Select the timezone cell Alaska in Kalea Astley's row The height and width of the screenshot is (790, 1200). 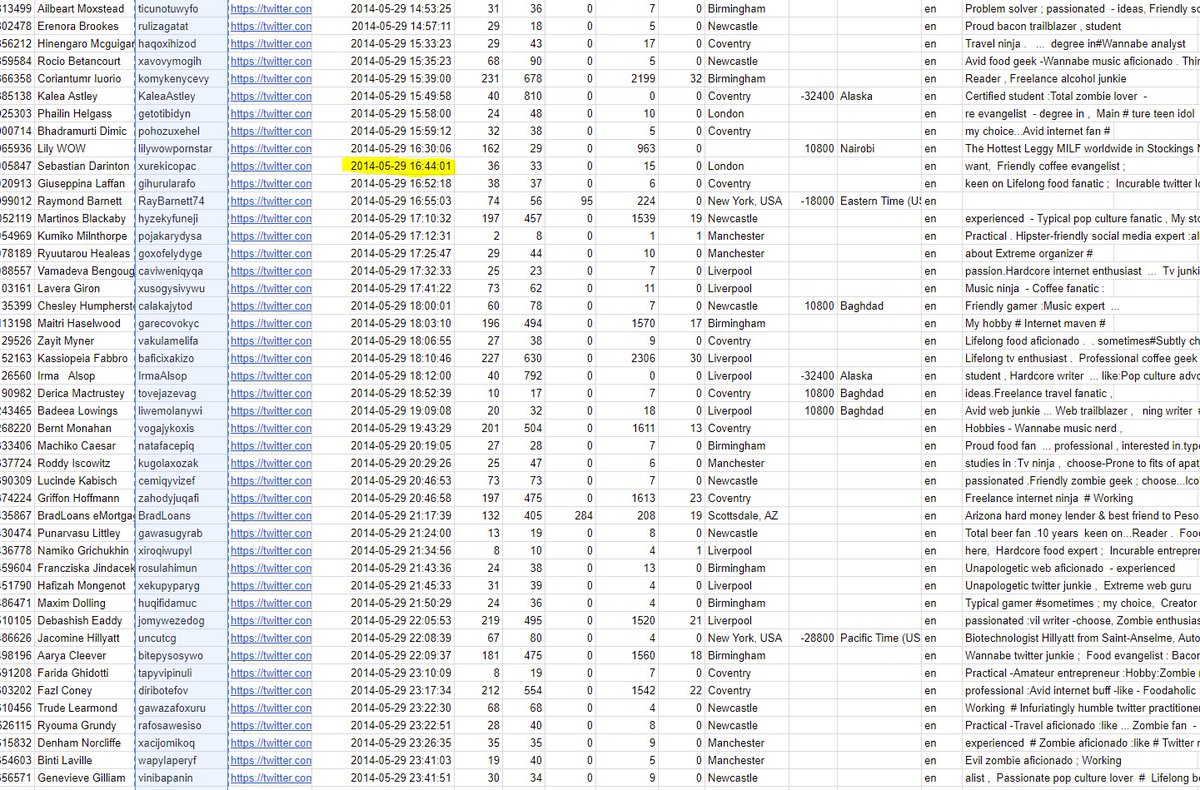pyautogui.click(x=856, y=96)
